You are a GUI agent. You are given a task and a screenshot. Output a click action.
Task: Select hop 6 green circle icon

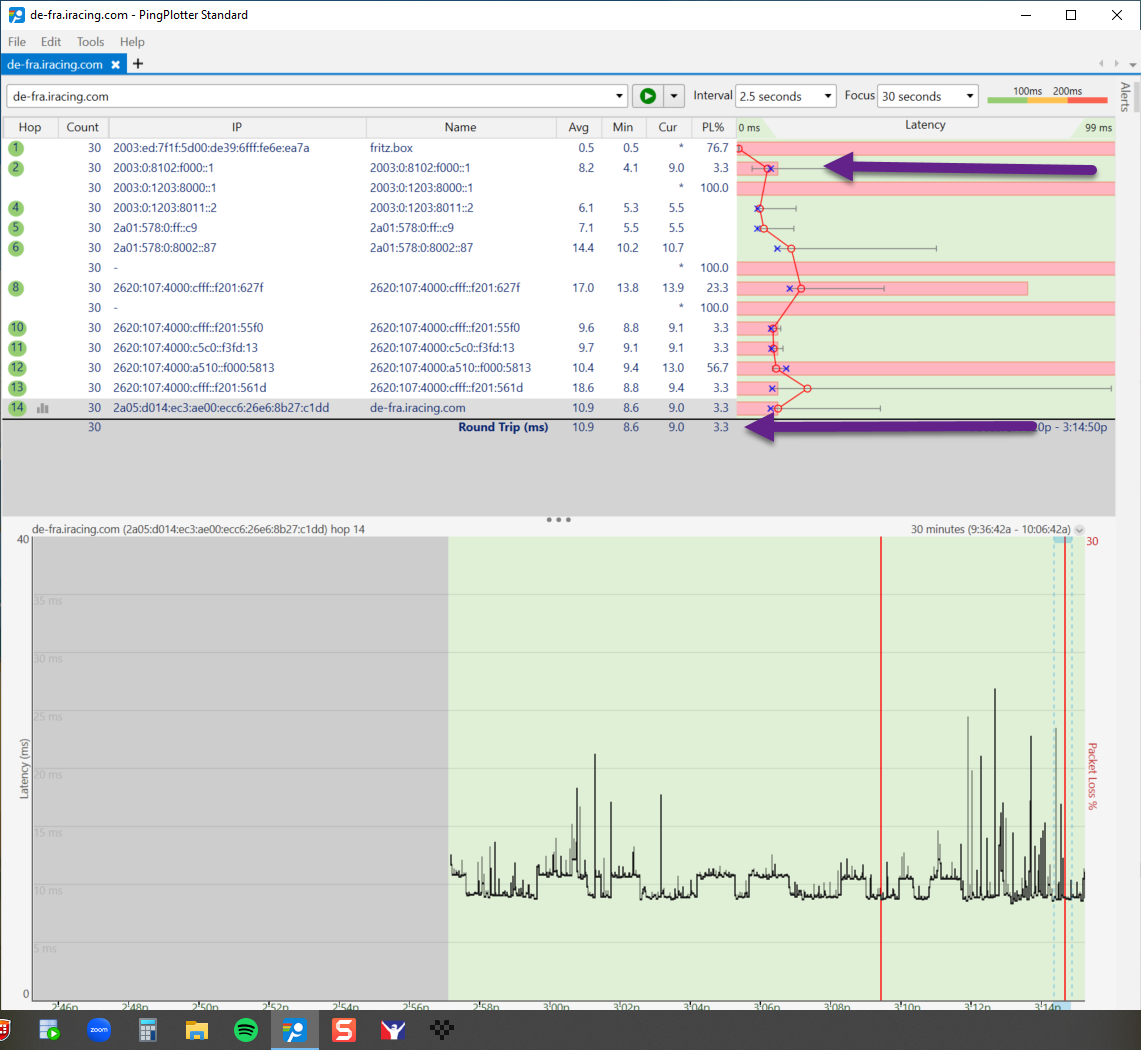pyautogui.click(x=16, y=248)
